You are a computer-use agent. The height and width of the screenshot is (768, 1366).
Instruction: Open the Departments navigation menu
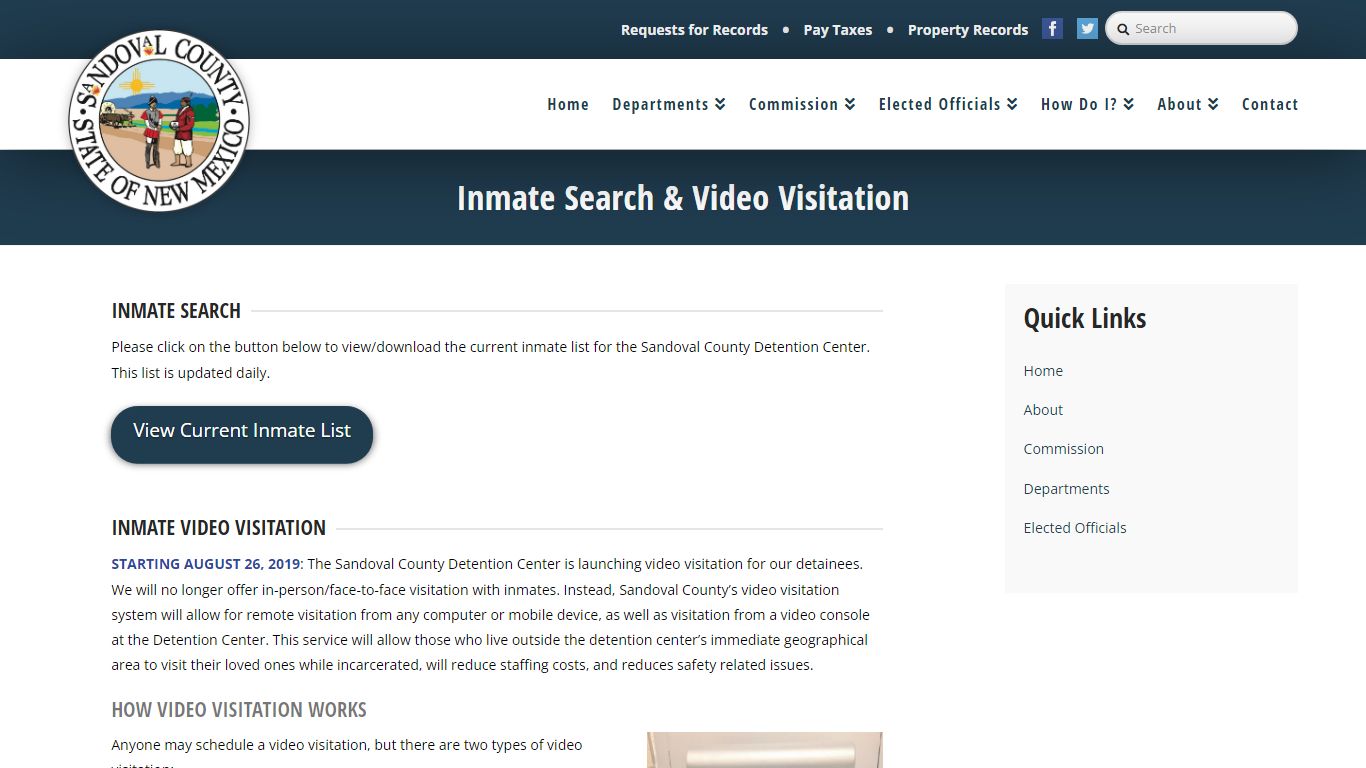660,104
